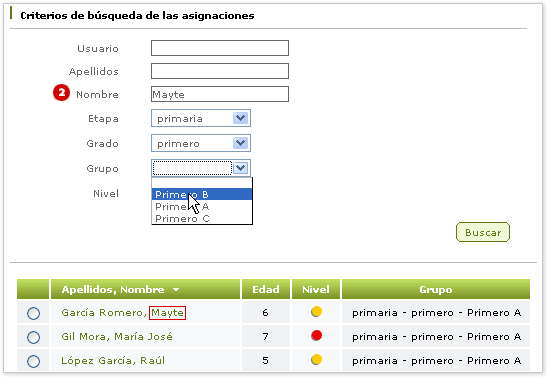Viewport: 548px width, 378px height.
Task: Click yellow level dot for García Romero
Action: (316, 312)
